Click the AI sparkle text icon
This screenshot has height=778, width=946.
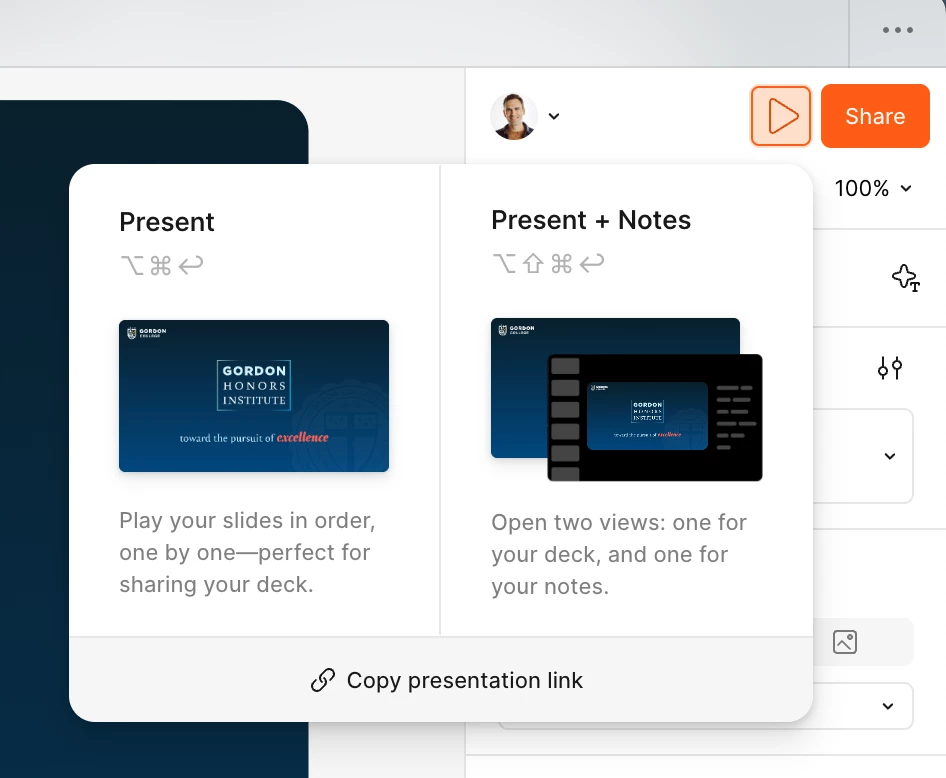(x=905, y=278)
